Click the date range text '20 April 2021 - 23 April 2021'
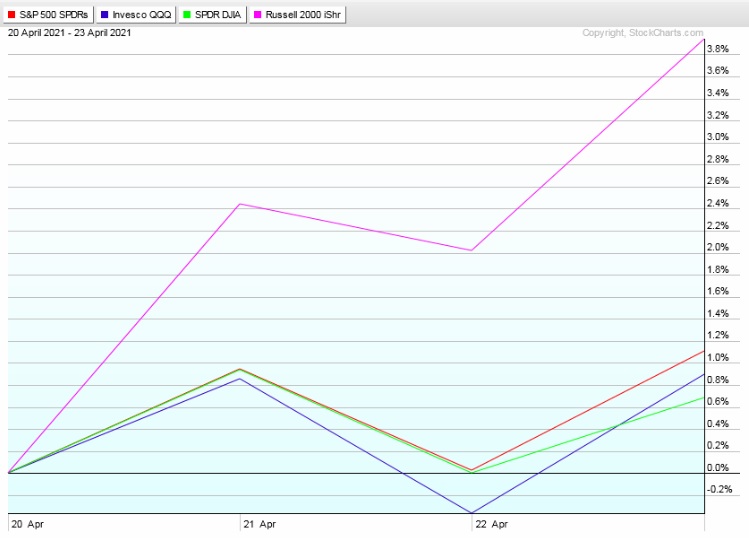 click(69, 33)
